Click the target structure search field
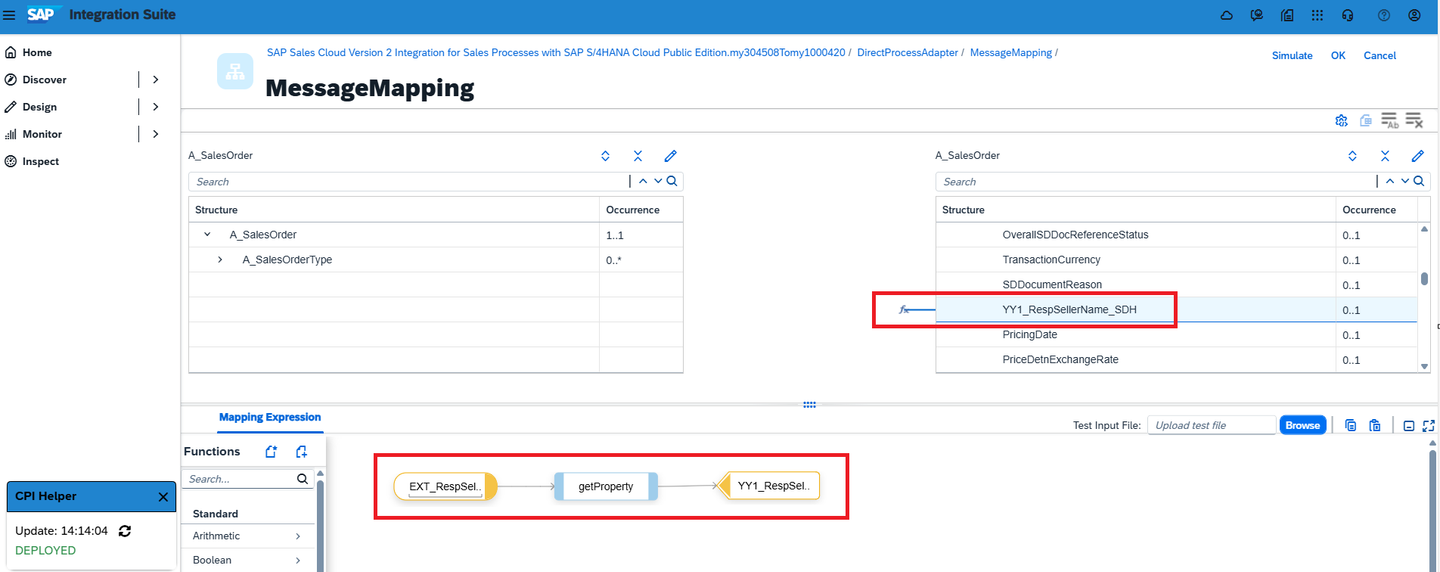Screen dimensions: 1440x572 pyautogui.click(x=1155, y=181)
